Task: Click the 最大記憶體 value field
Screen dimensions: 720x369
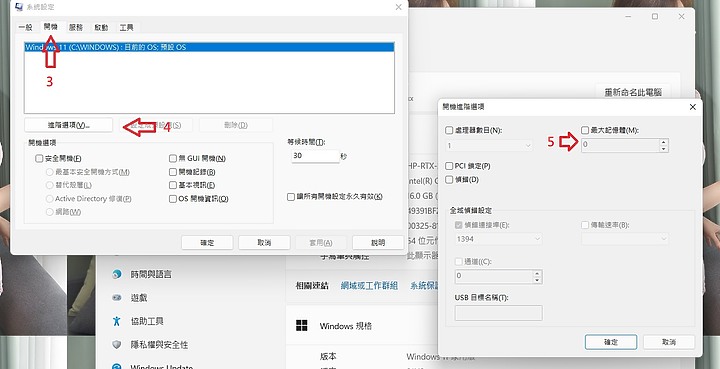Action: point(620,145)
